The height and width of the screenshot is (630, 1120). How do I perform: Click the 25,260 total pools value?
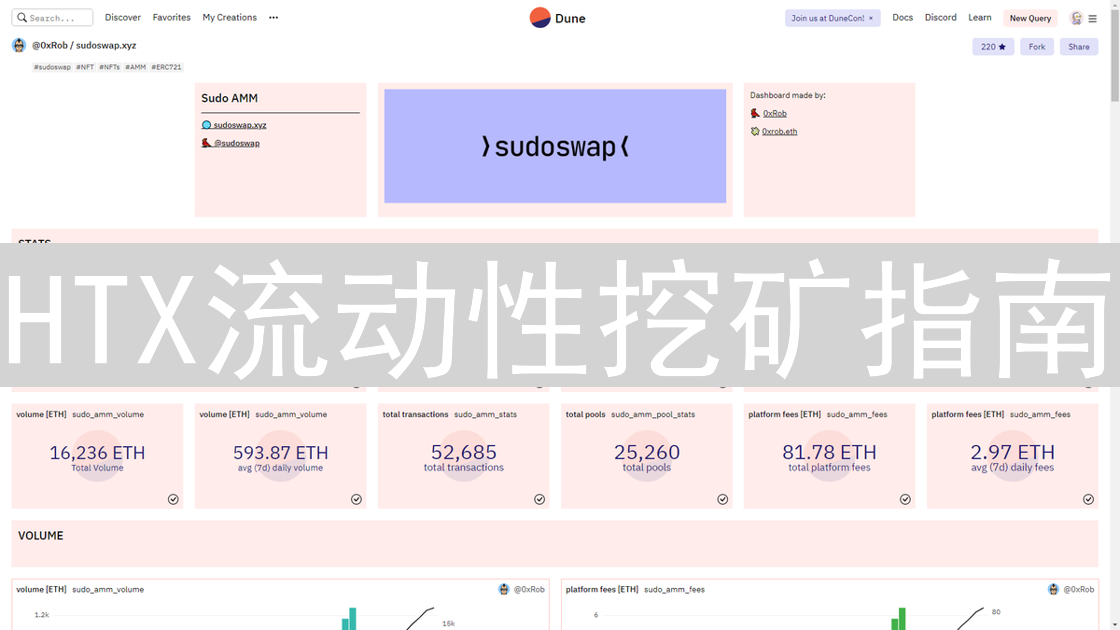click(647, 452)
